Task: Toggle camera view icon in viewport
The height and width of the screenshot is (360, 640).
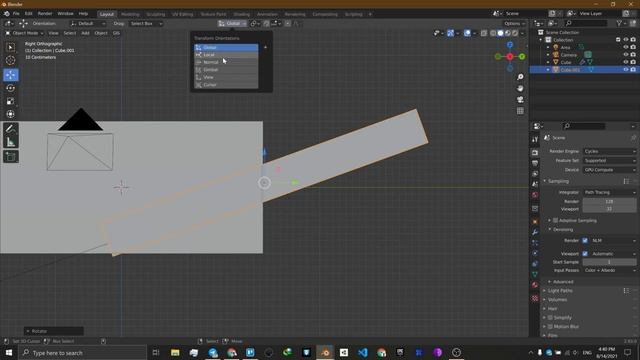Action: [x=520, y=100]
